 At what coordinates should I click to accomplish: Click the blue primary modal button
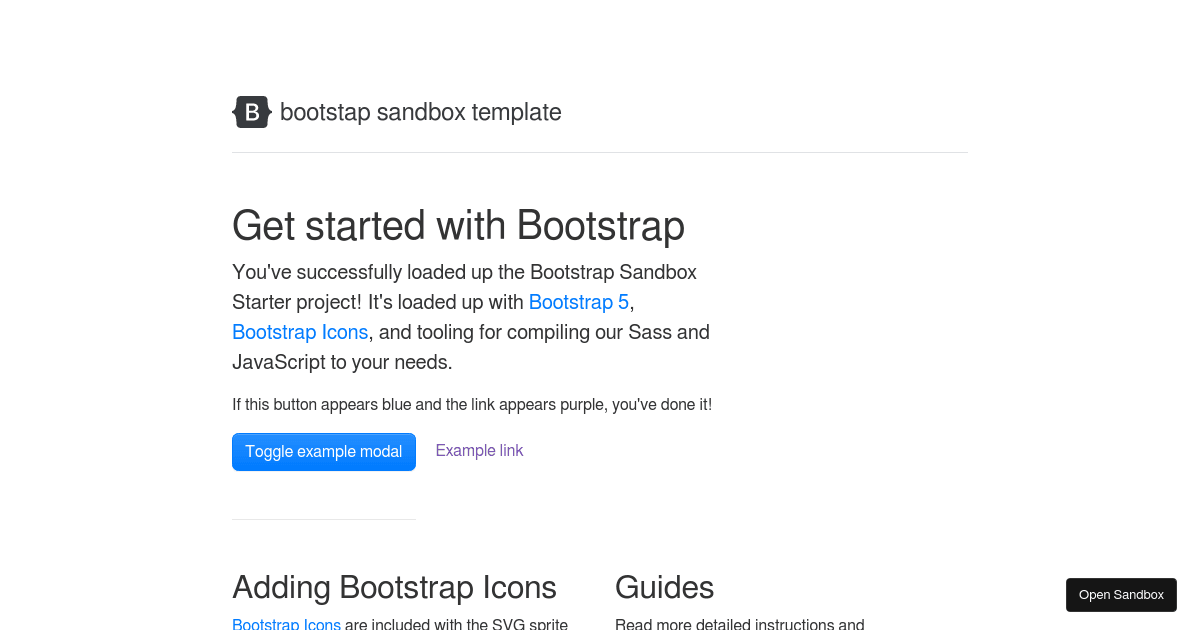click(323, 451)
